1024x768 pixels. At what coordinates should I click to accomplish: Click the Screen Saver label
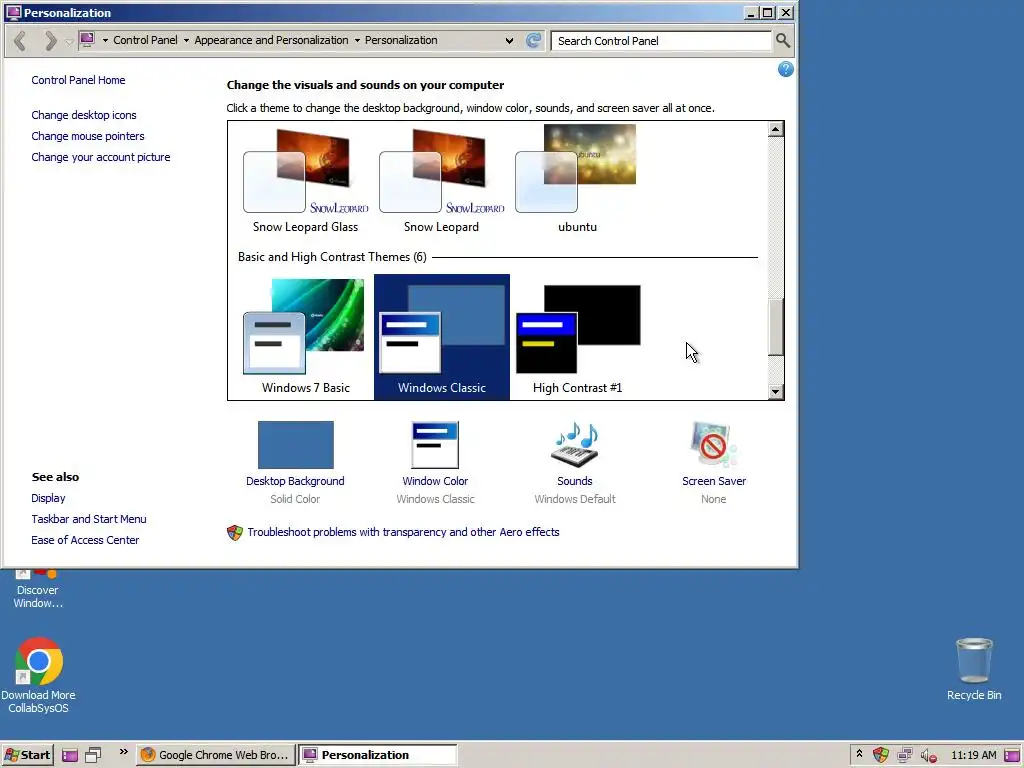tap(714, 481)
